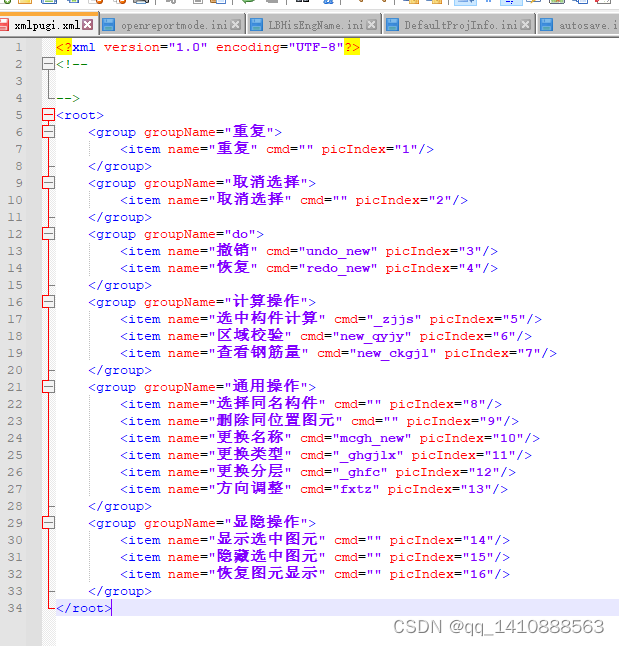Collapse the comment block on line 2
Viewport: 619px width, 646px height.
coord(48,63)
